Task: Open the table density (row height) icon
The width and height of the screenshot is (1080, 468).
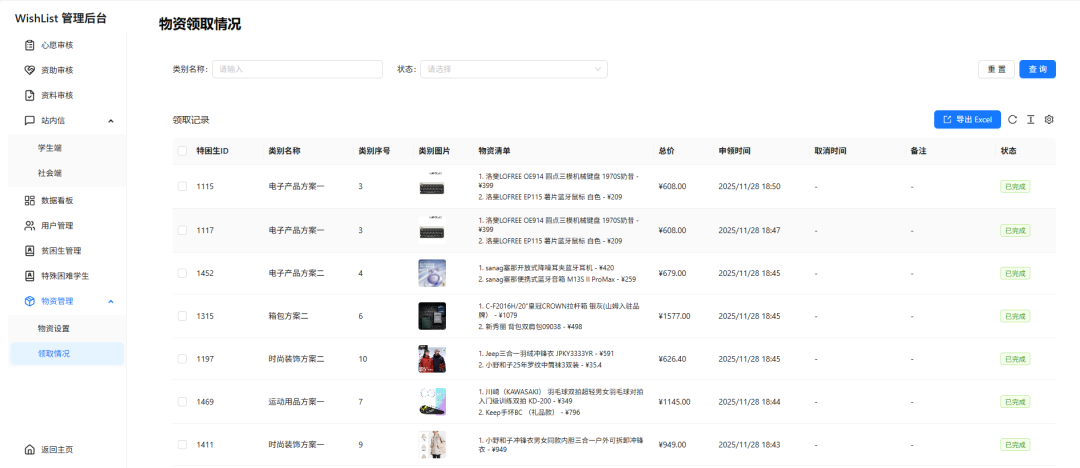Action: point(1030,120)
